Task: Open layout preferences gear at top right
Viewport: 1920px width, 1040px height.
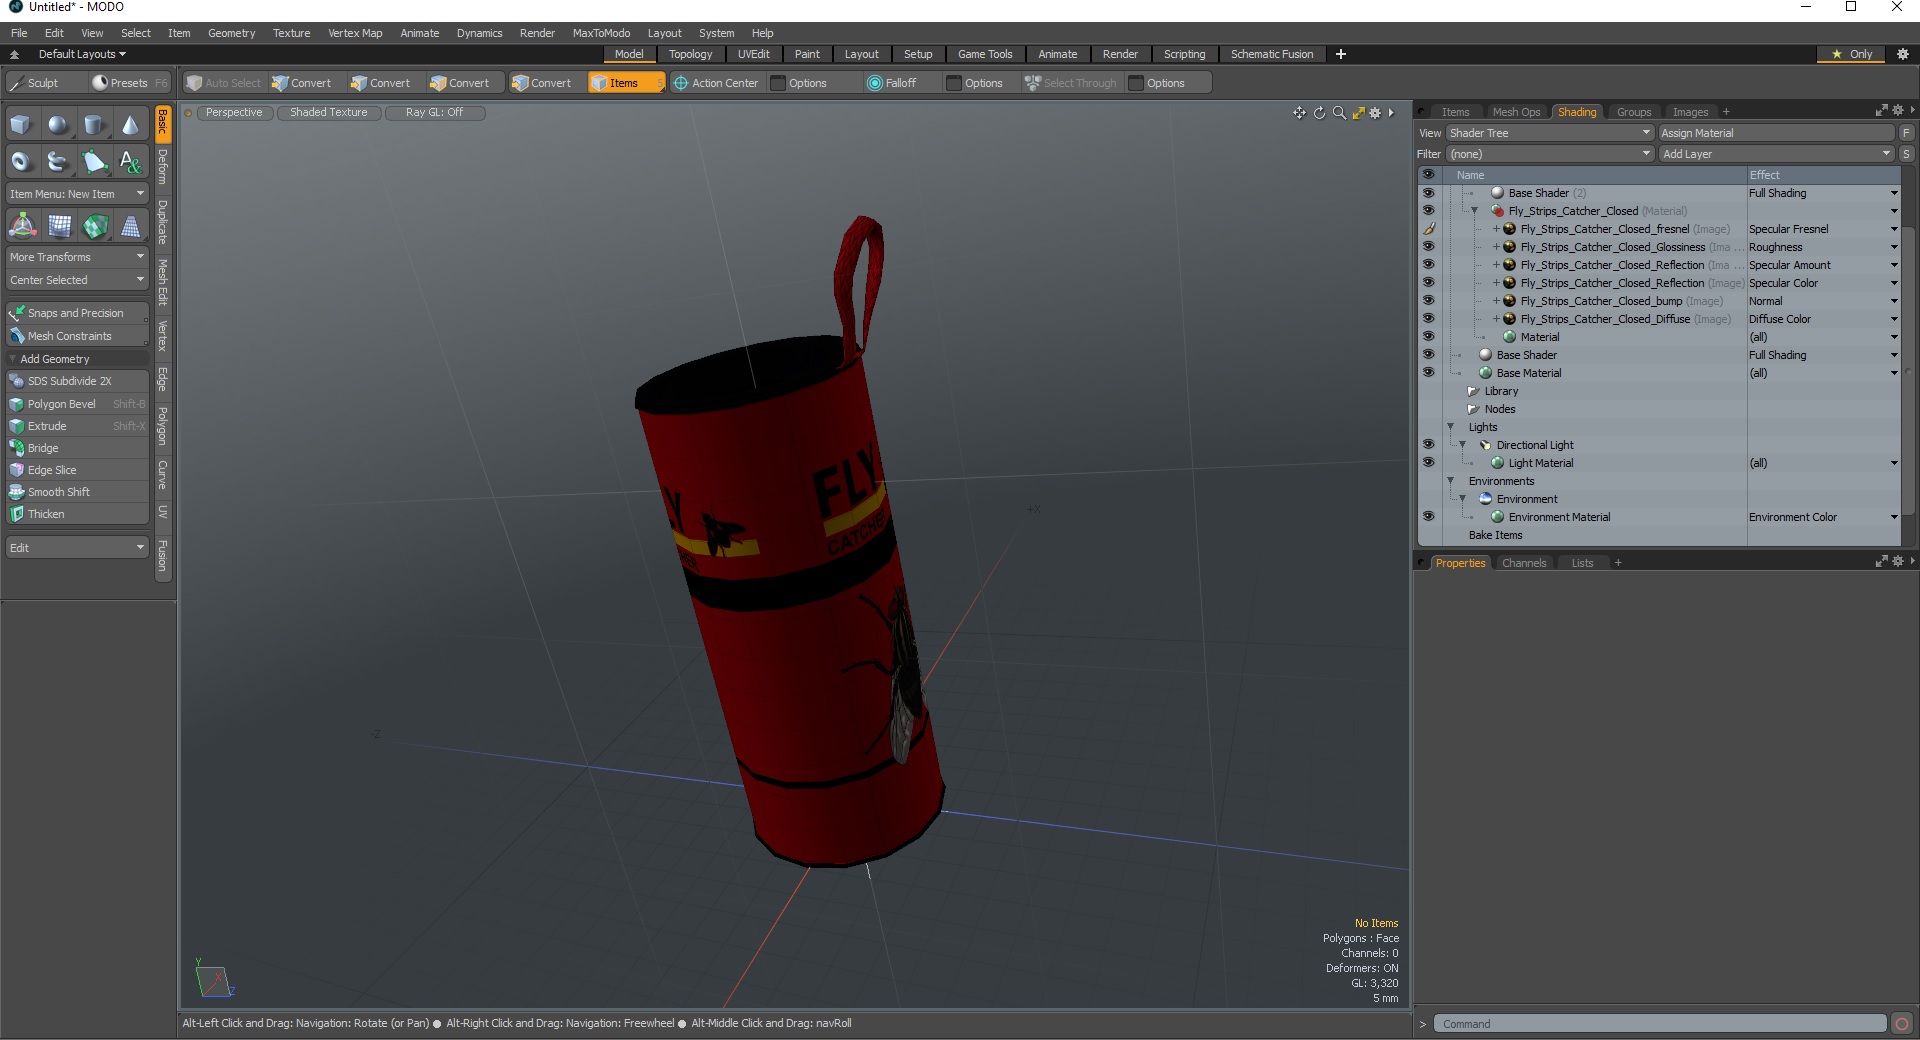Action: click(x=1903, y=54)
